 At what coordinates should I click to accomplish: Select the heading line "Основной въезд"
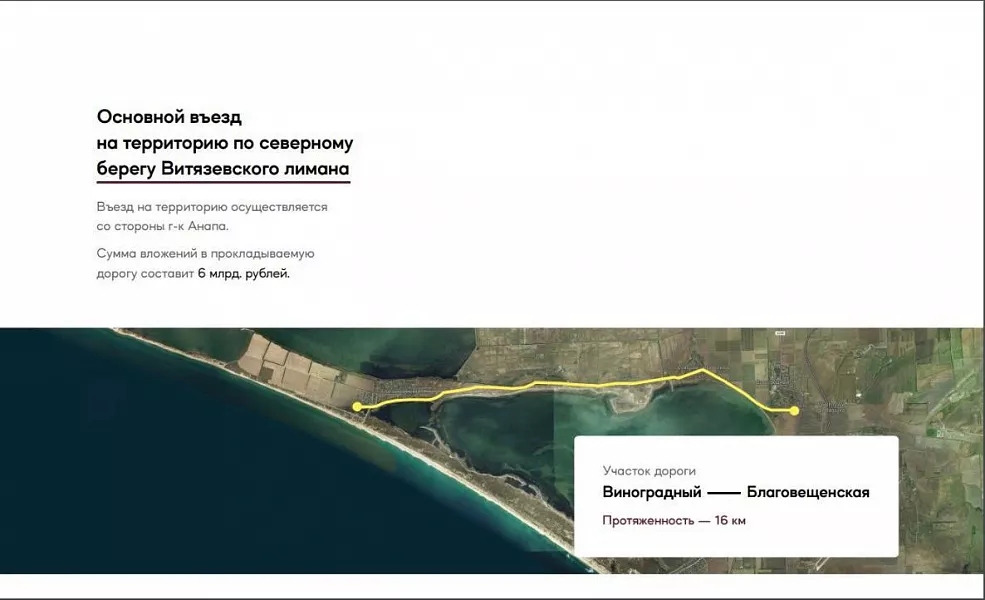tap(169, 117)
